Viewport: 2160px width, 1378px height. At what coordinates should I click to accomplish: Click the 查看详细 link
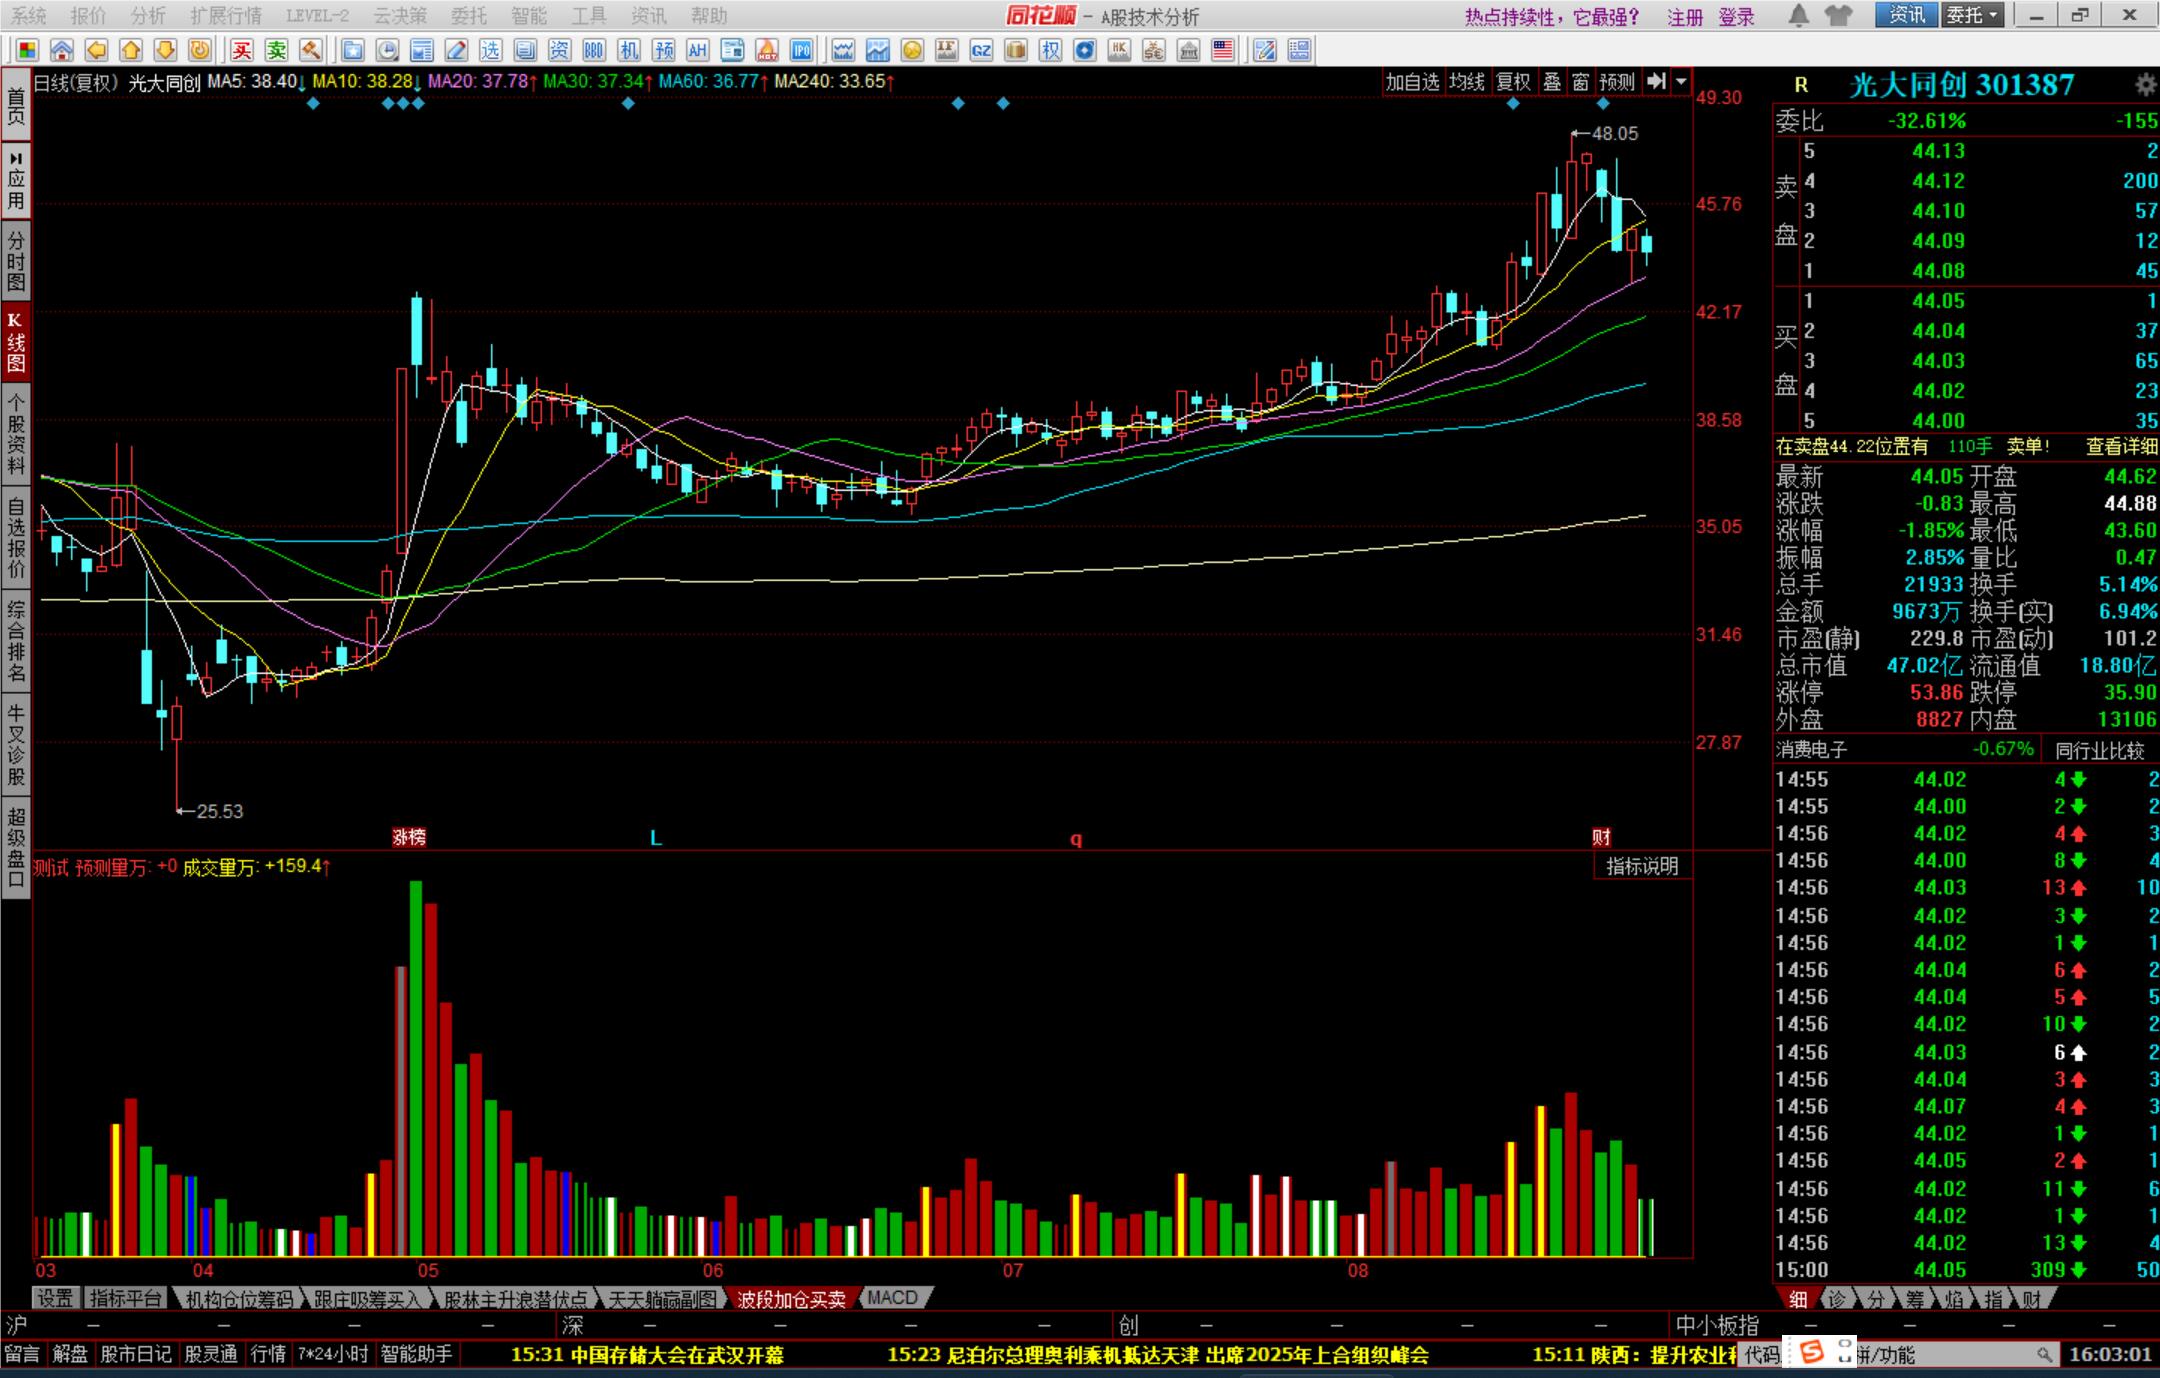pyautogui.click(x=2121, y=447)
